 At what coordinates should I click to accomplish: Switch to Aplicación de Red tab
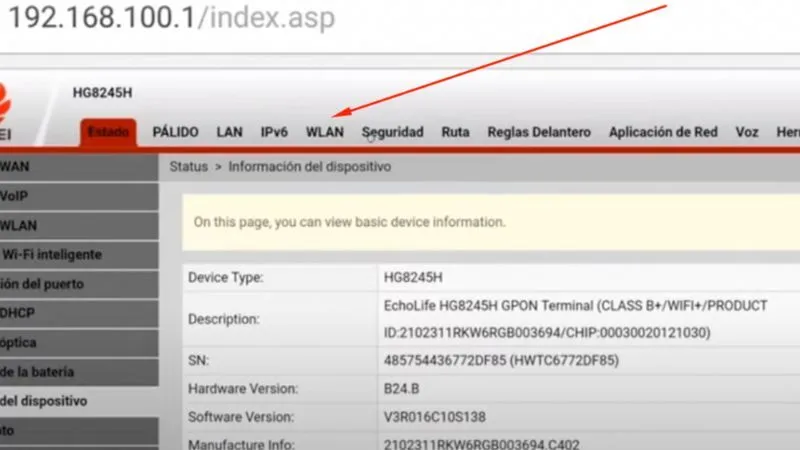(x=663, y=132)
